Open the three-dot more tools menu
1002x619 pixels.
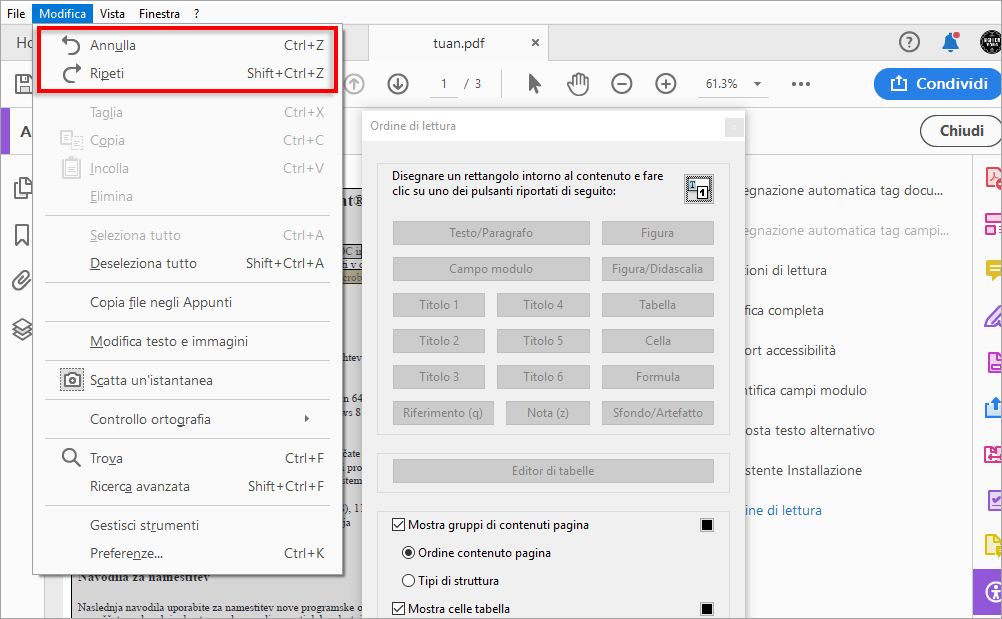click(x=800, y=84)
